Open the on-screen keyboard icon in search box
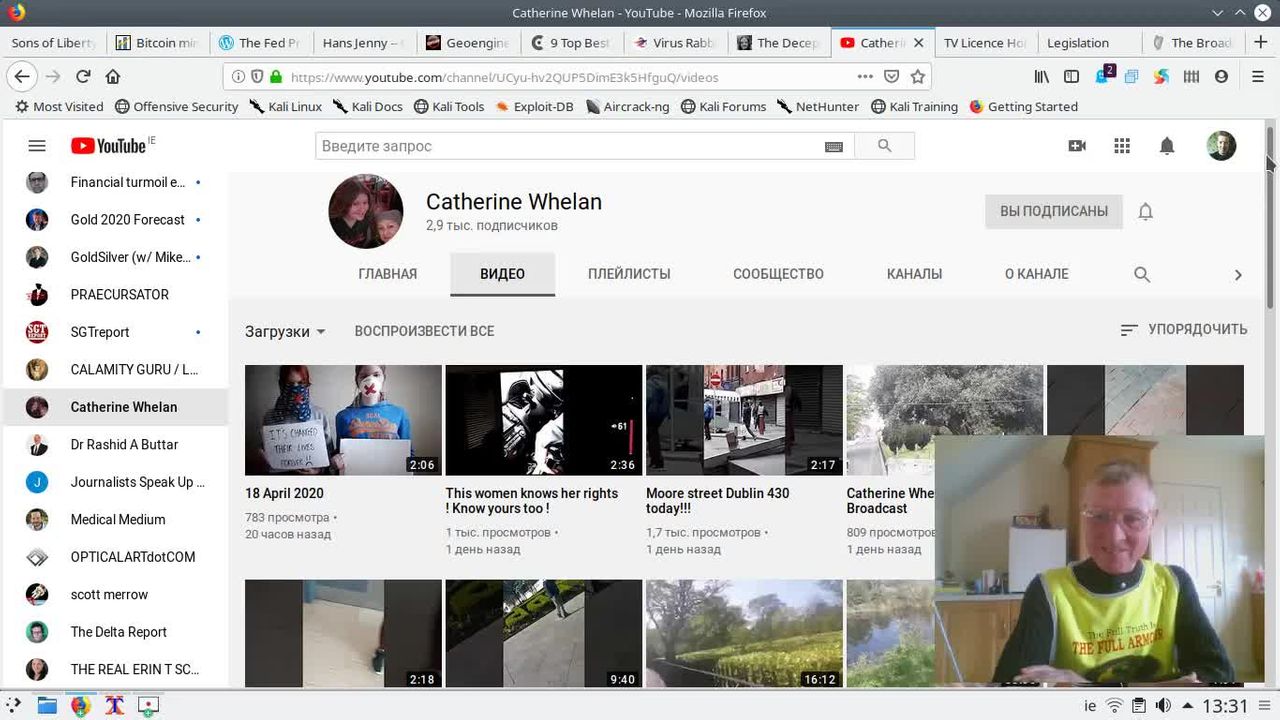Viewport: 1280px width, 720px height. click(833, 147)
